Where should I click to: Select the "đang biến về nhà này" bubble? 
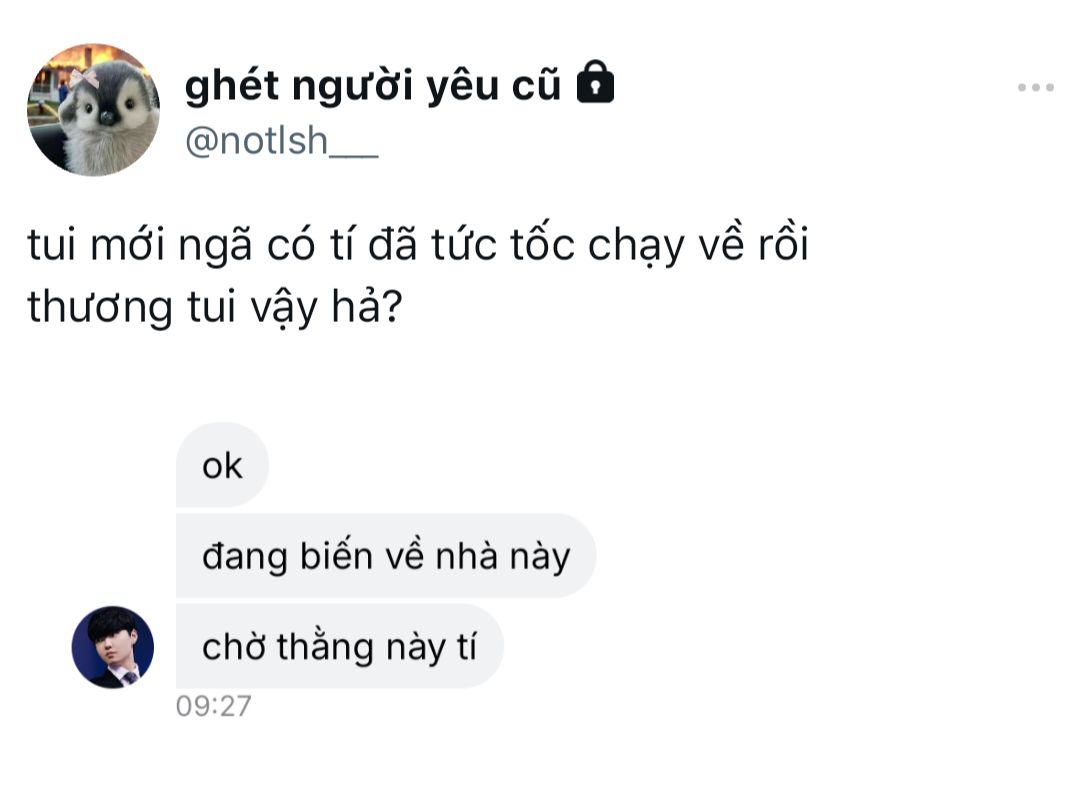[x=386, y=556]
